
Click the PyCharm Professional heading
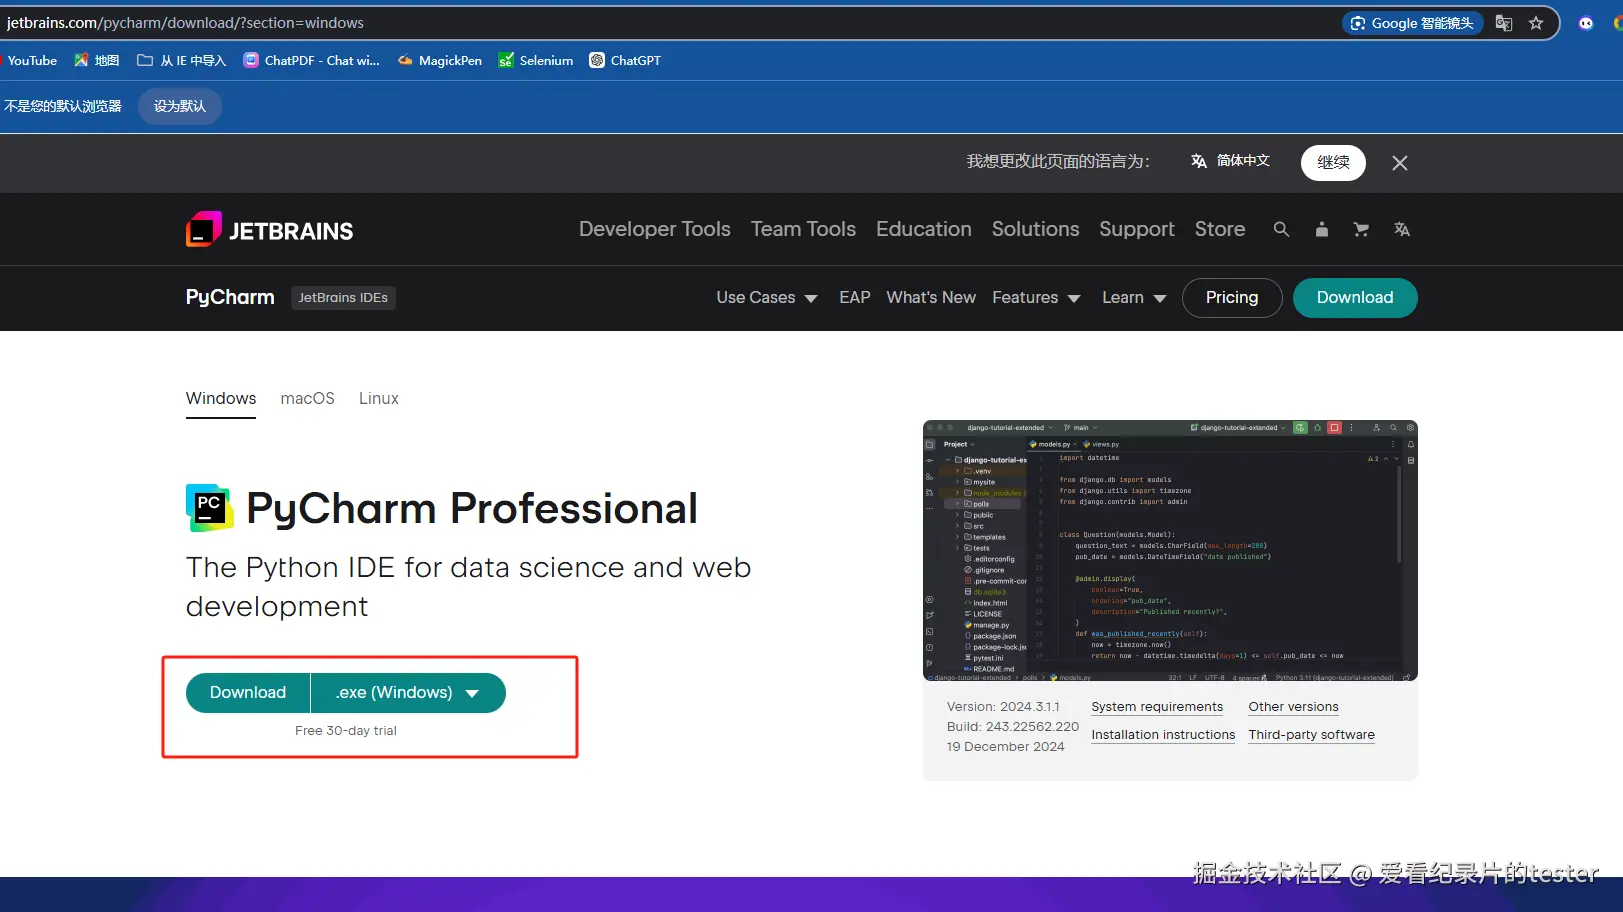click(472, 509)
